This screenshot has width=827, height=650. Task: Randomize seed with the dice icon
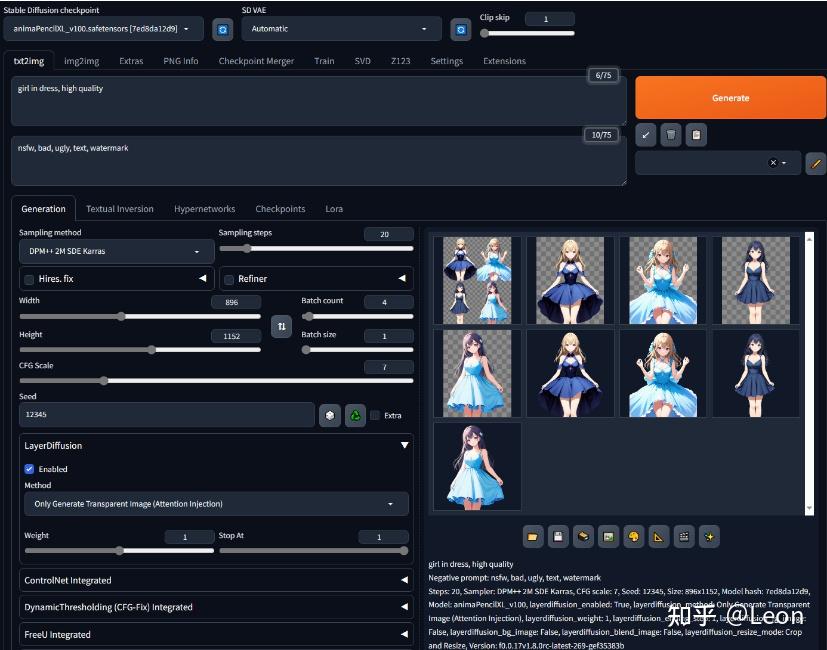pyautogui.click(x=330, y=415)
